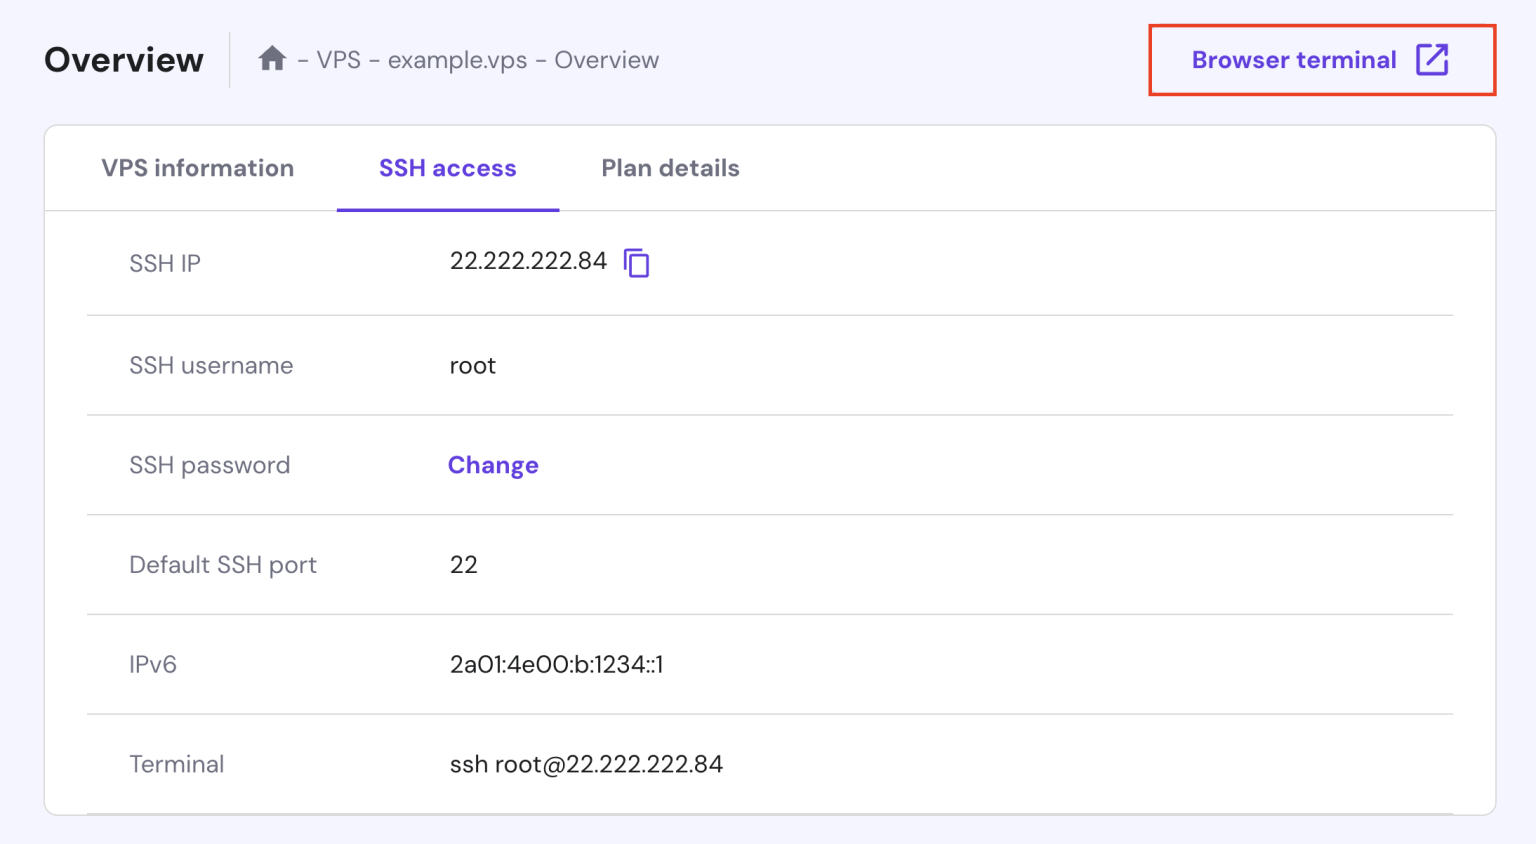Click the copy icon beside SSH IP address
The height and width of the screenshot is (844, 1536).
point(637,262)
